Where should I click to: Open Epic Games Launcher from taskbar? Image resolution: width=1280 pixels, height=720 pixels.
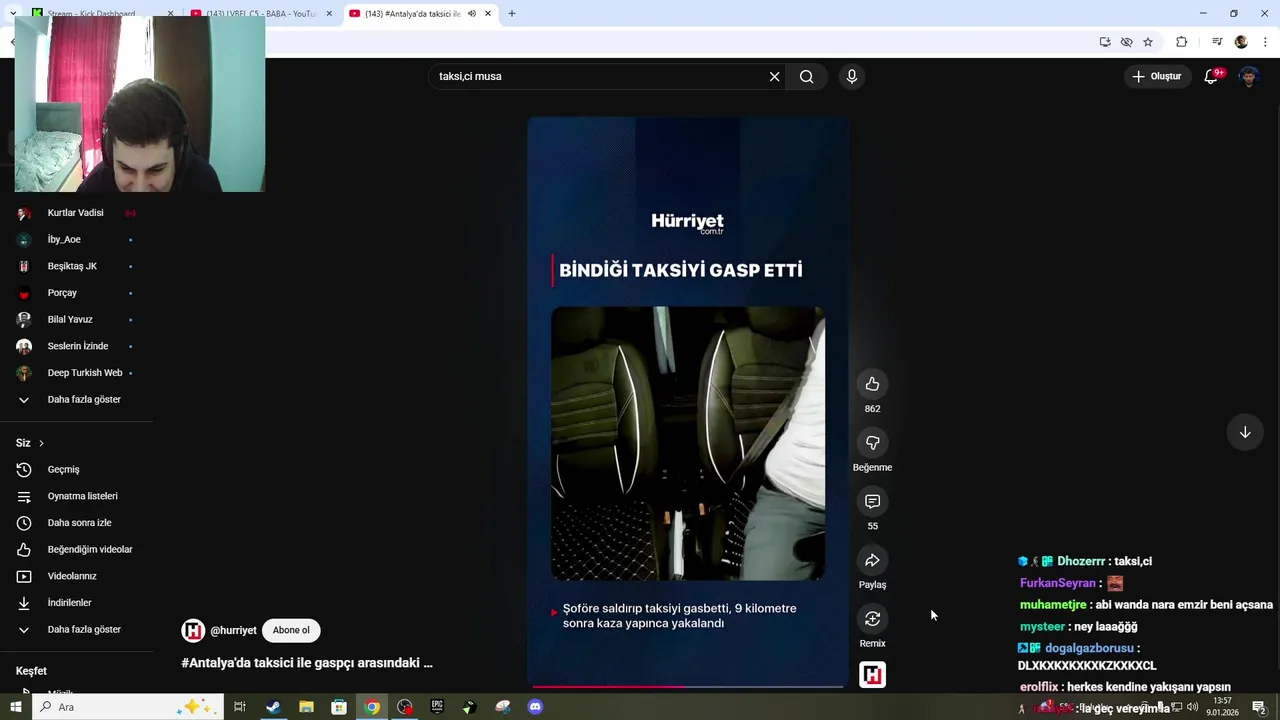tap(437, 707)
